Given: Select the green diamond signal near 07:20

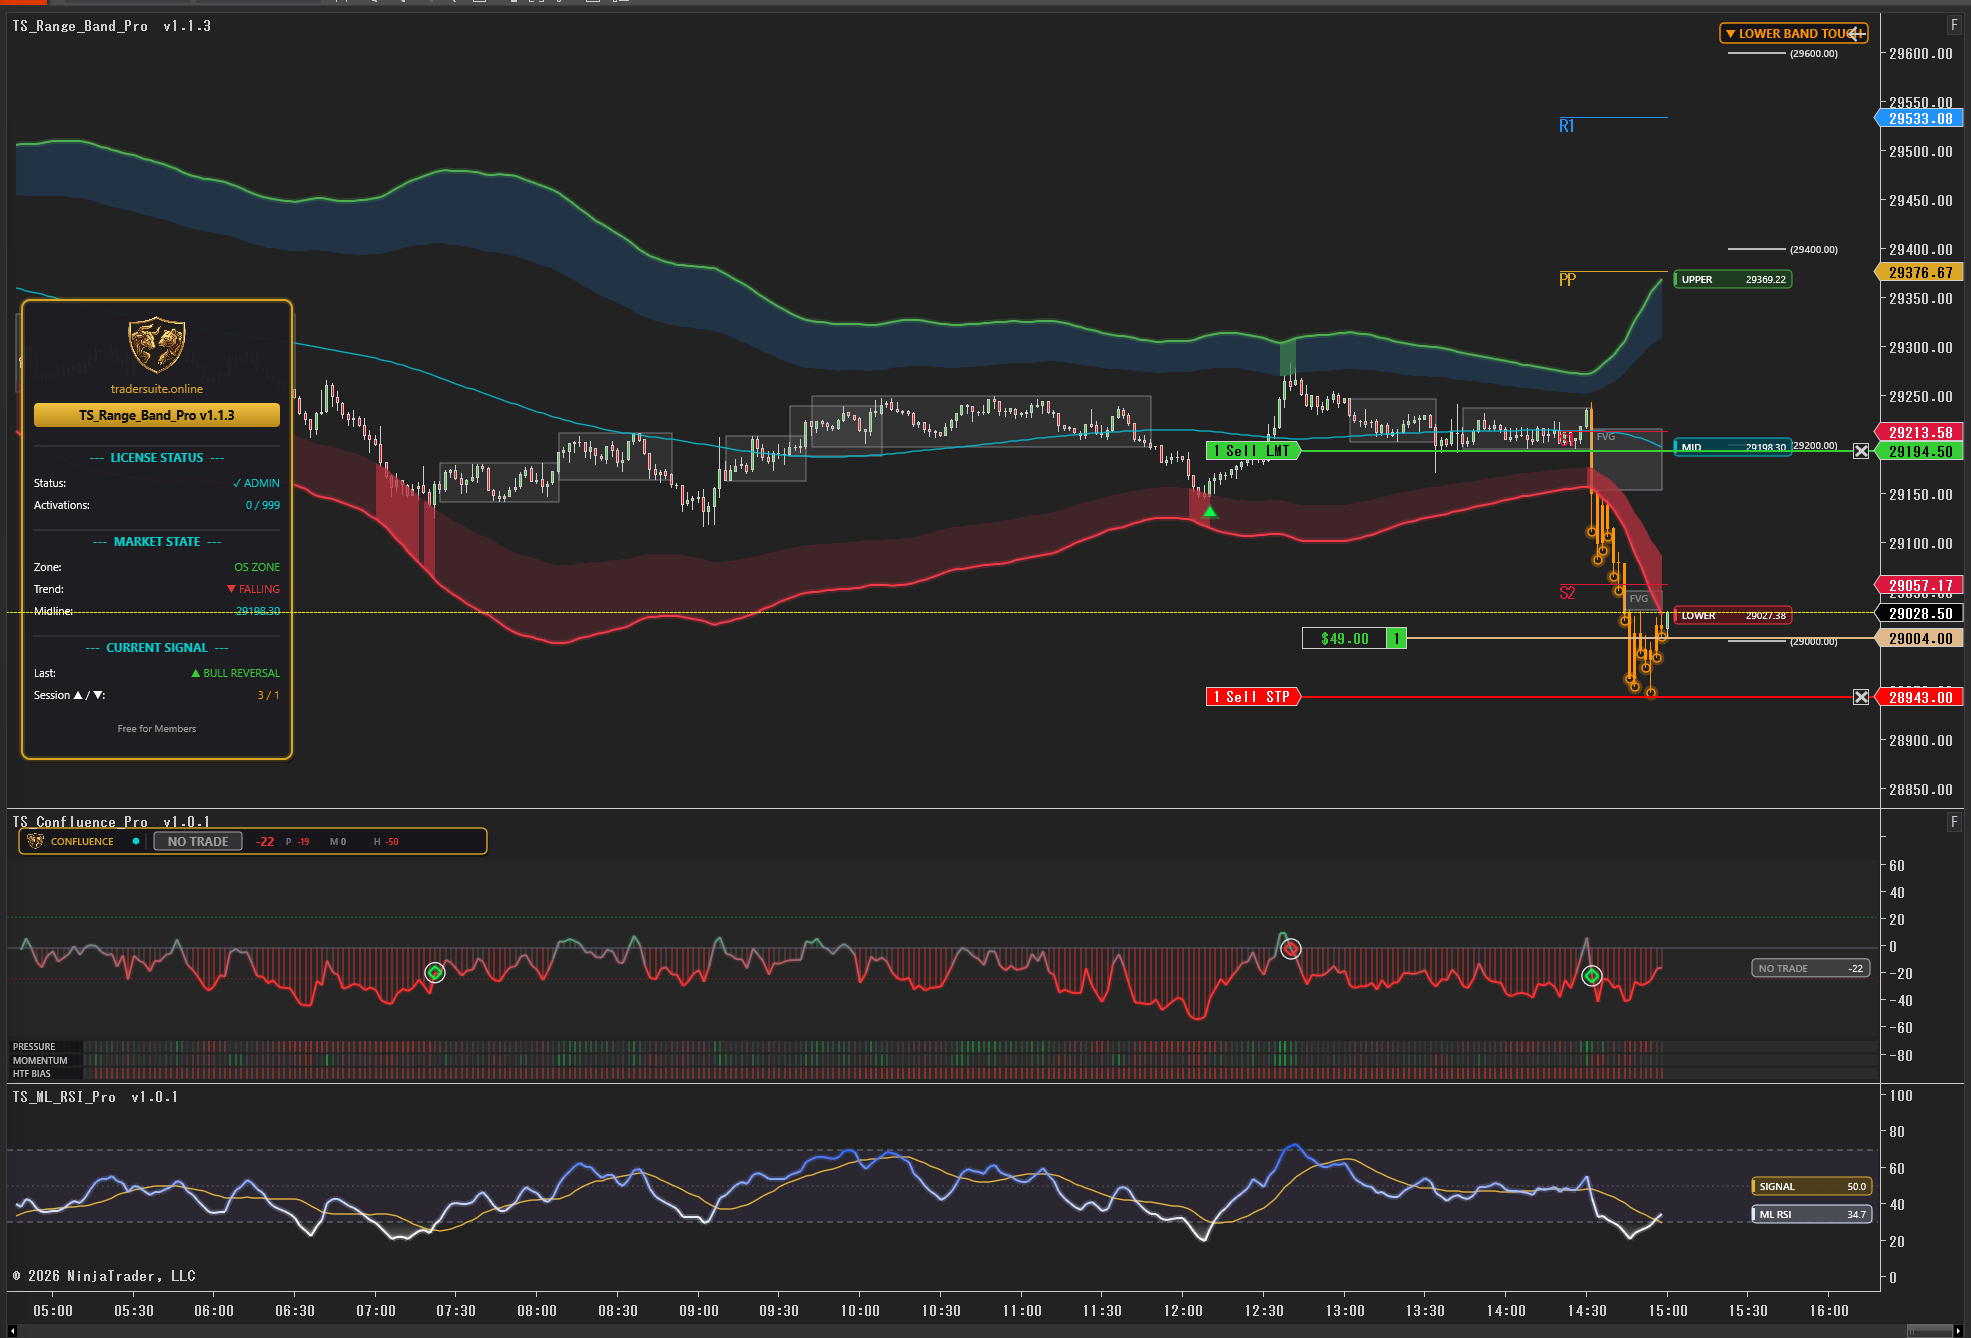Looking at the screenshot, I should pos(435,972).
